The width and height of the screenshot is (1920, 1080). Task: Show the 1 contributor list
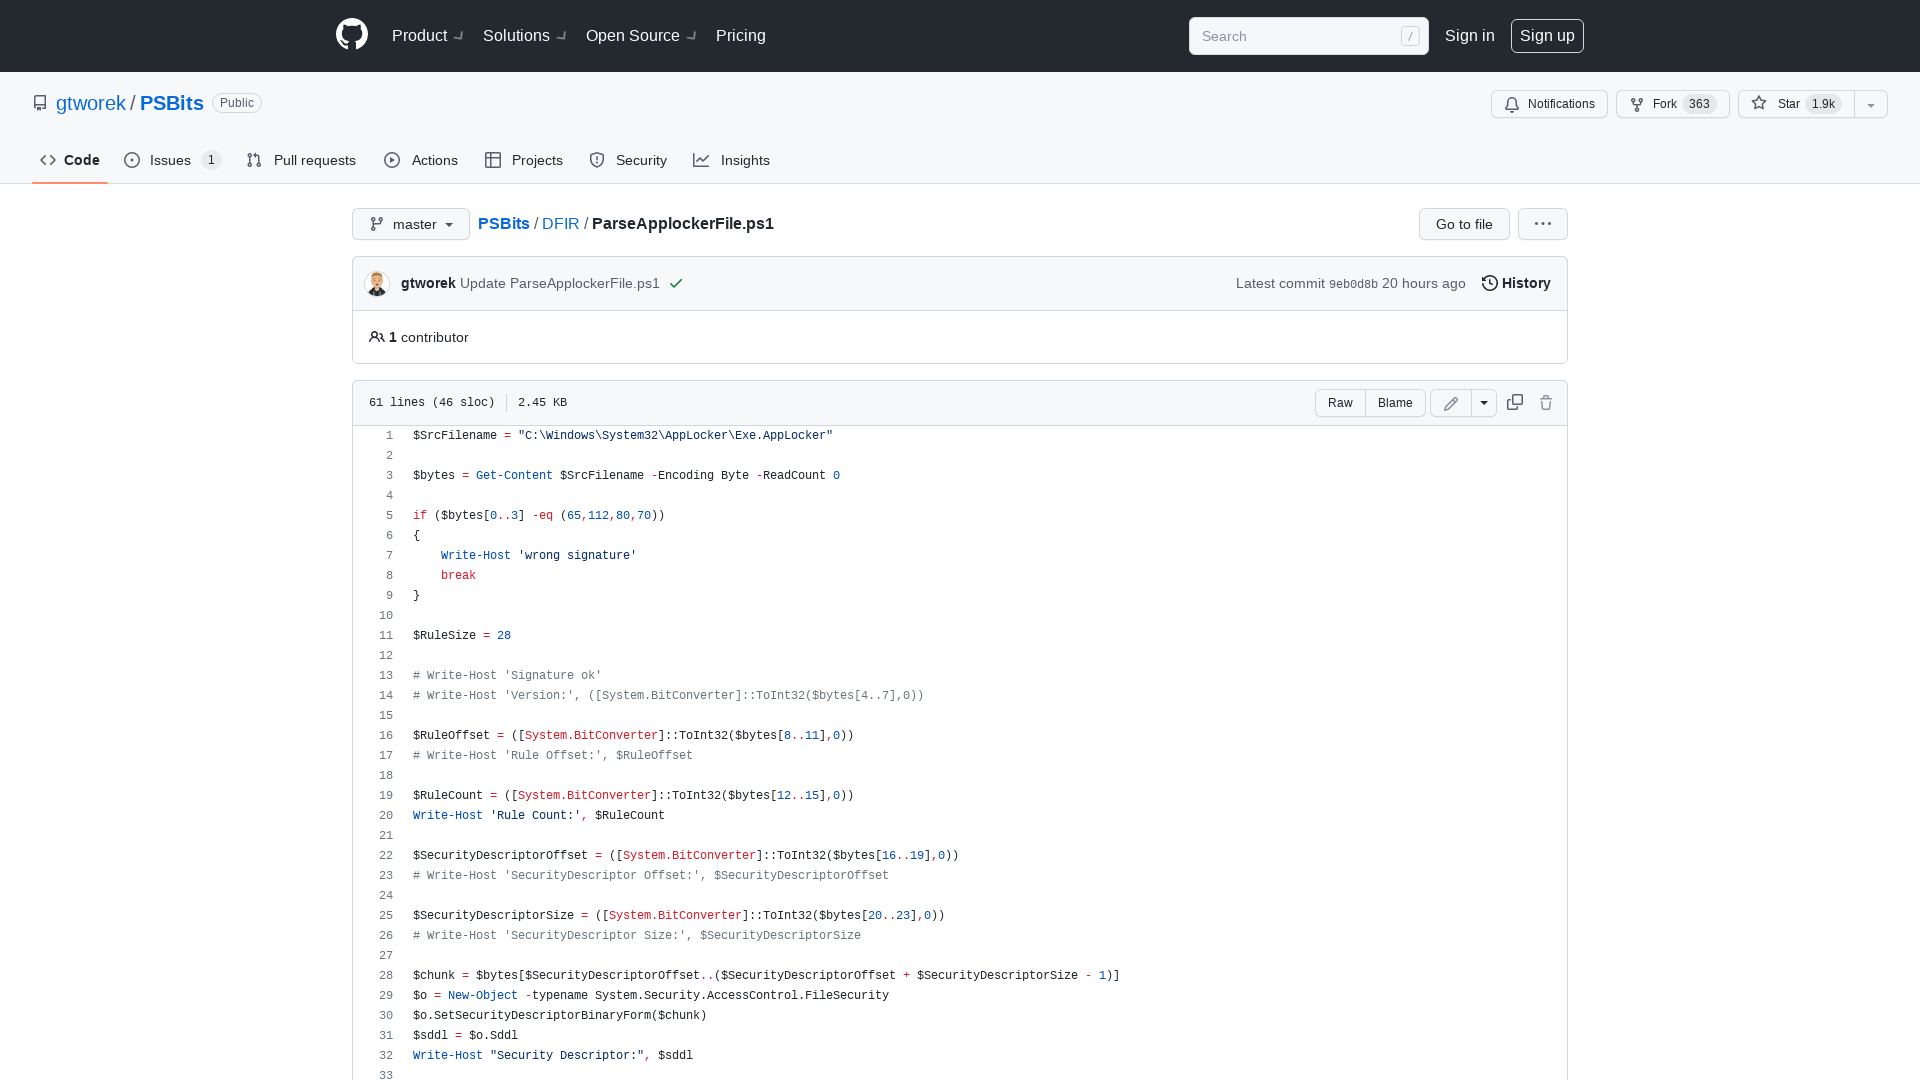tap(419, 337)
